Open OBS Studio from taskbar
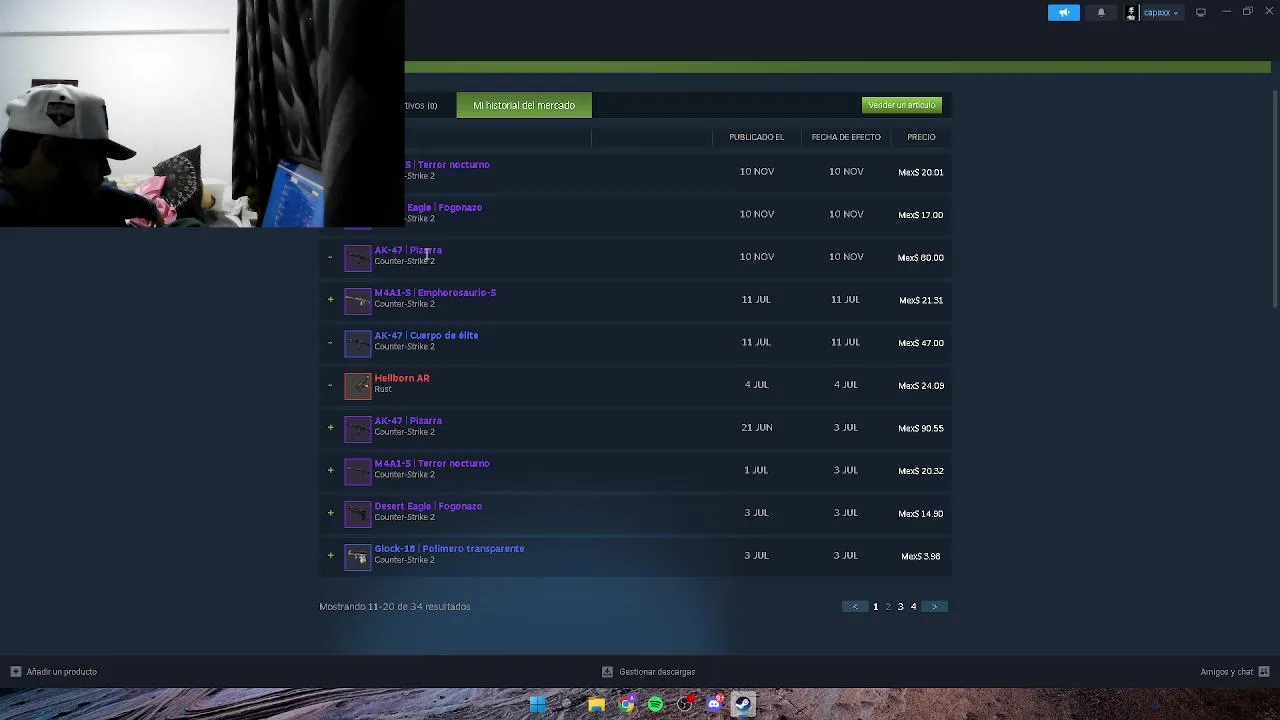This screenshot has height=720, width=1280. point(685,704)
